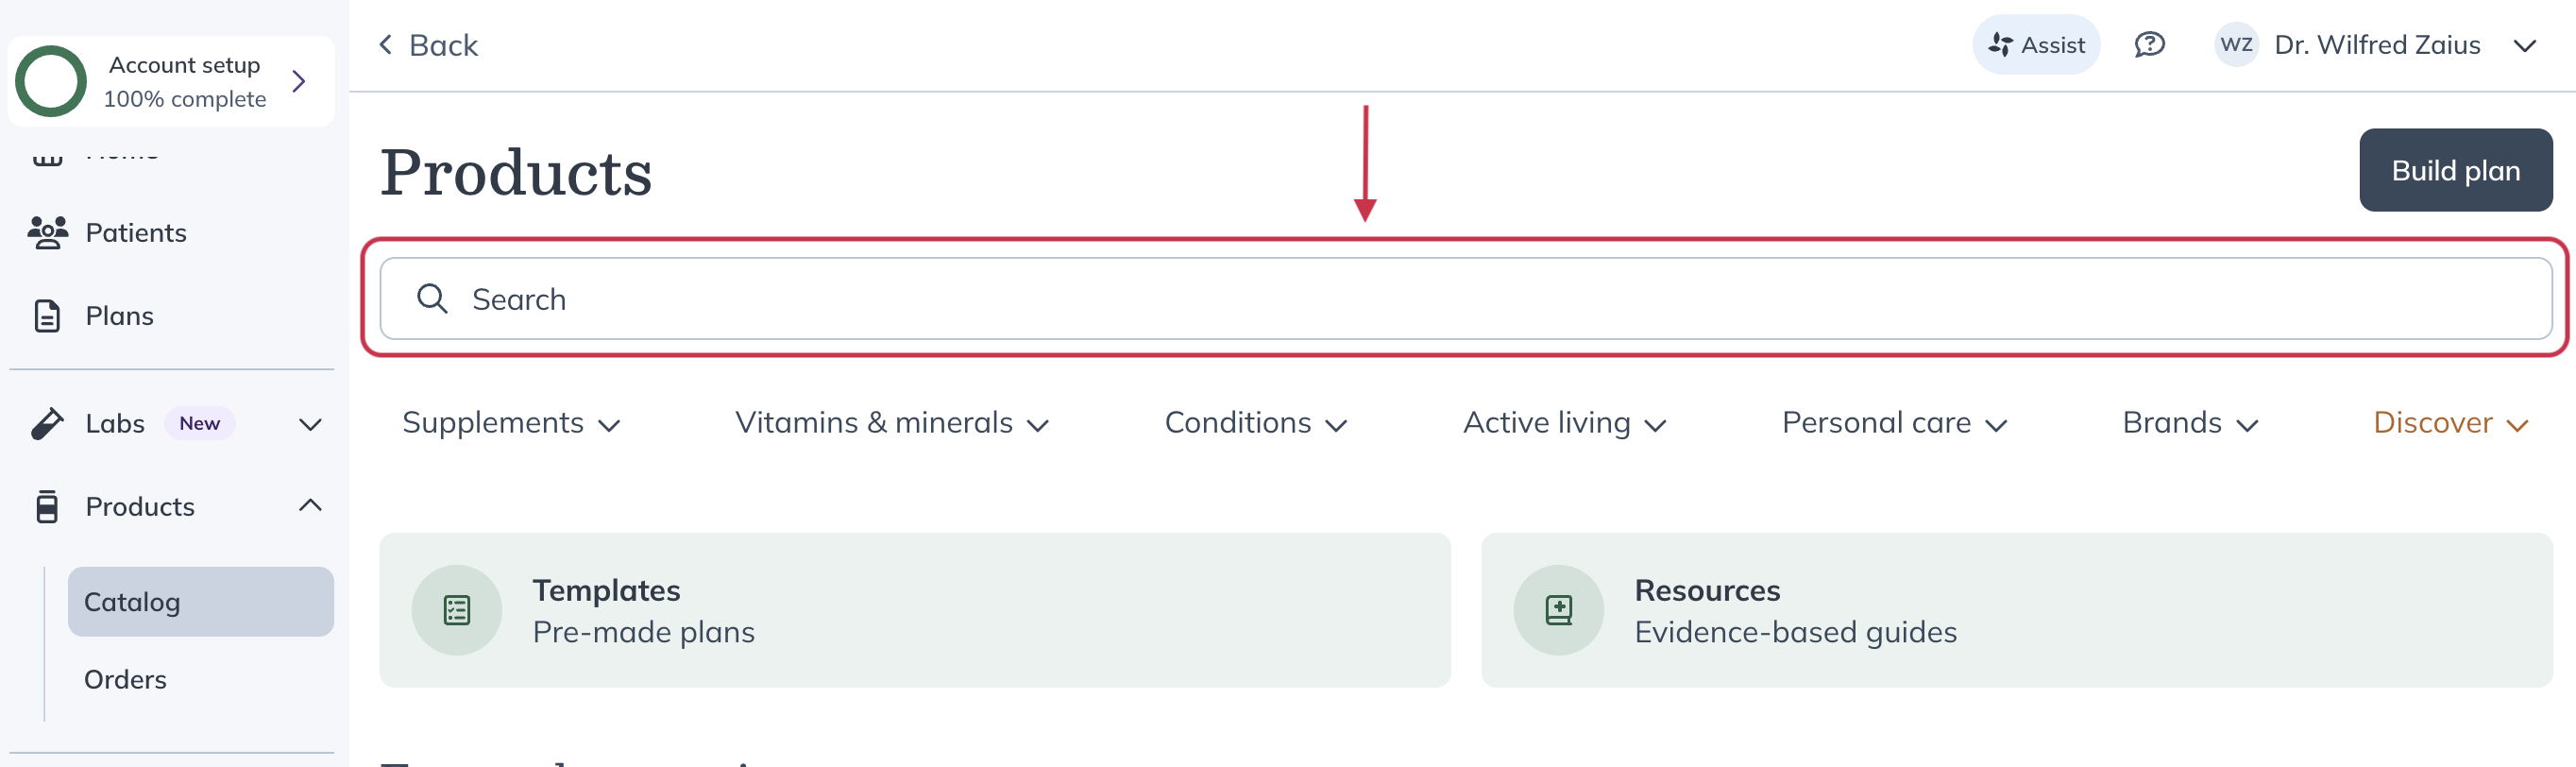Open the Vitamins & minerals dropdown

pyautogui.click(x=891, y=423)
